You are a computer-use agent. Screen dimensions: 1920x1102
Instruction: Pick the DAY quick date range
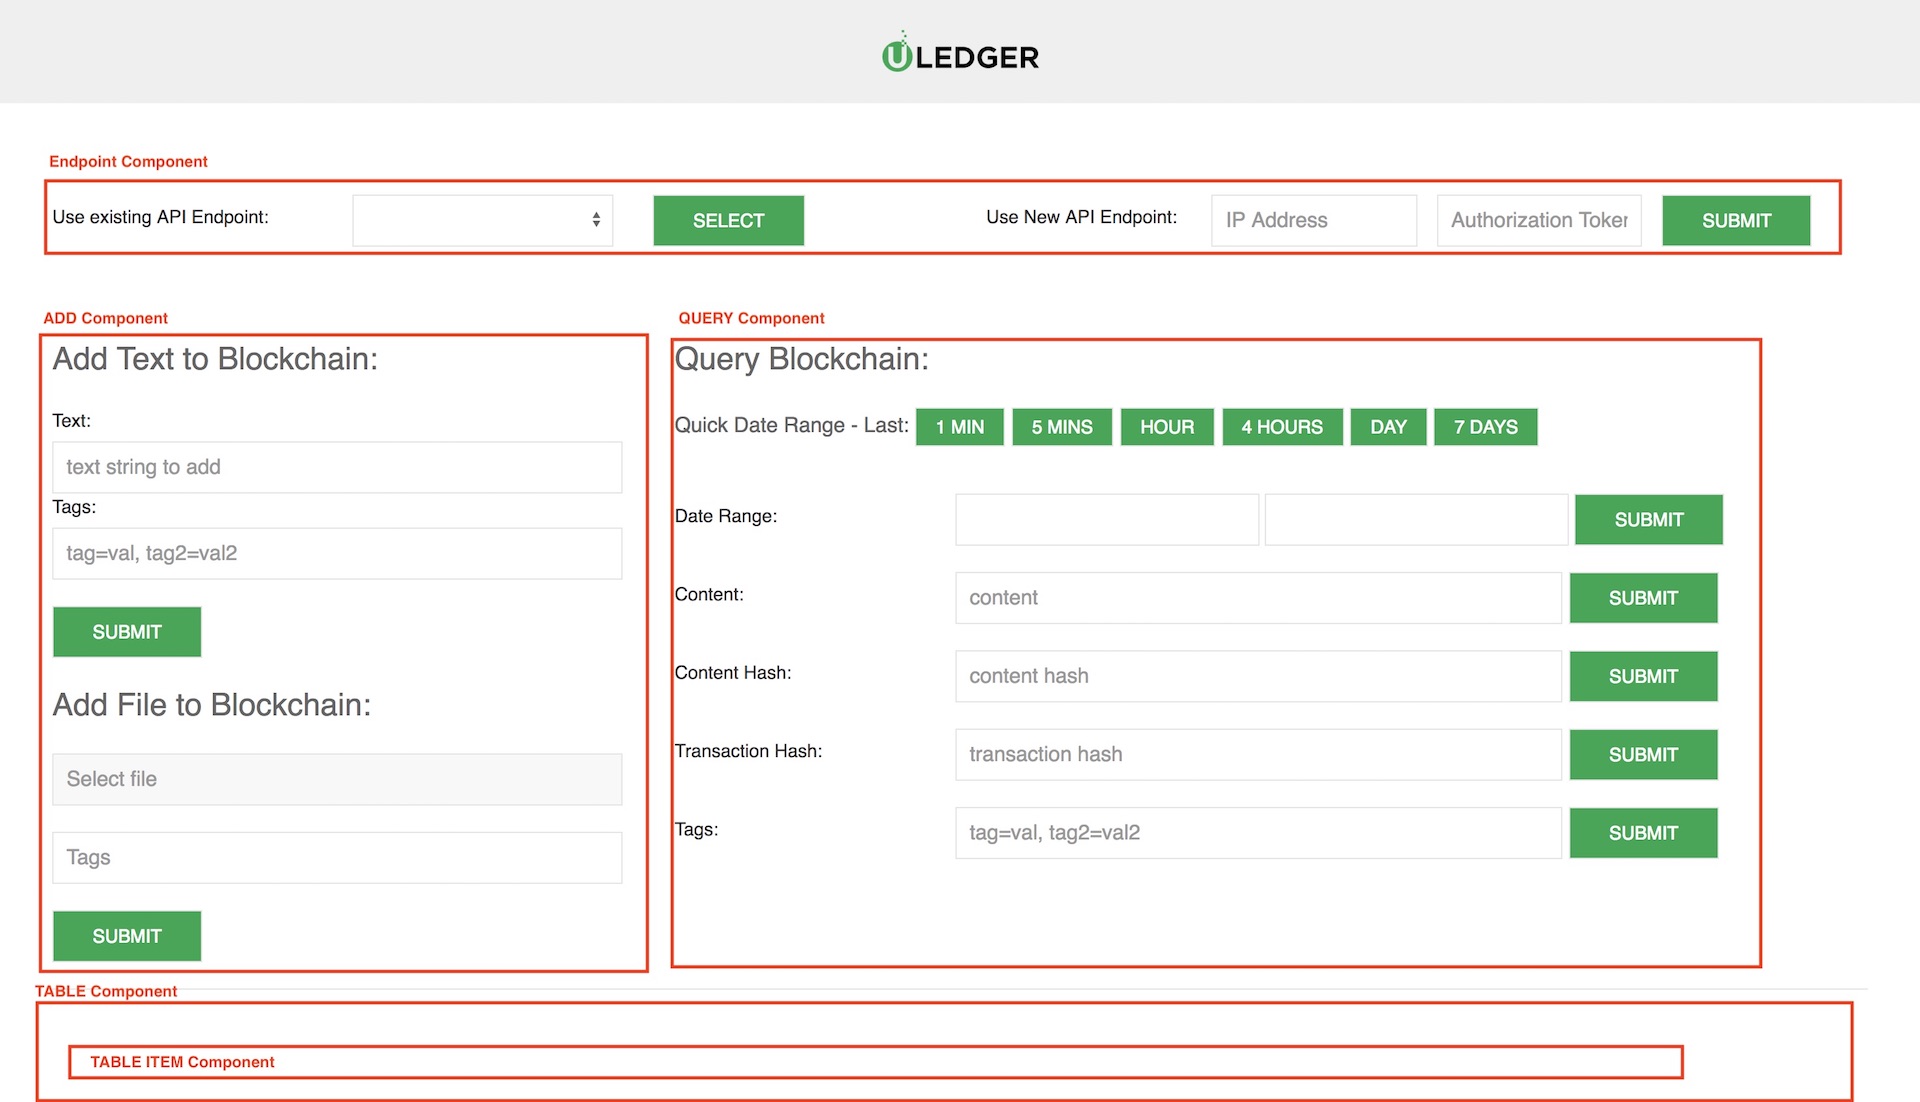(x=1387, y=427)
